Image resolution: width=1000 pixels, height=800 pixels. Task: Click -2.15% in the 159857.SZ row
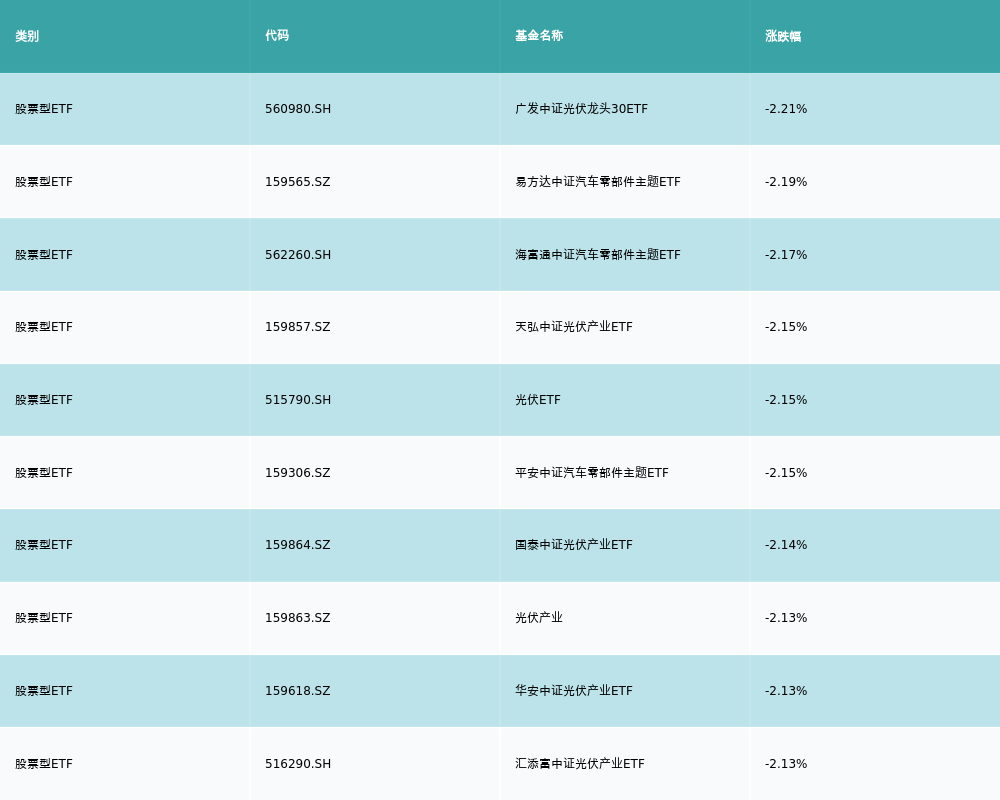pyautogui.click(x=786, y=327)
